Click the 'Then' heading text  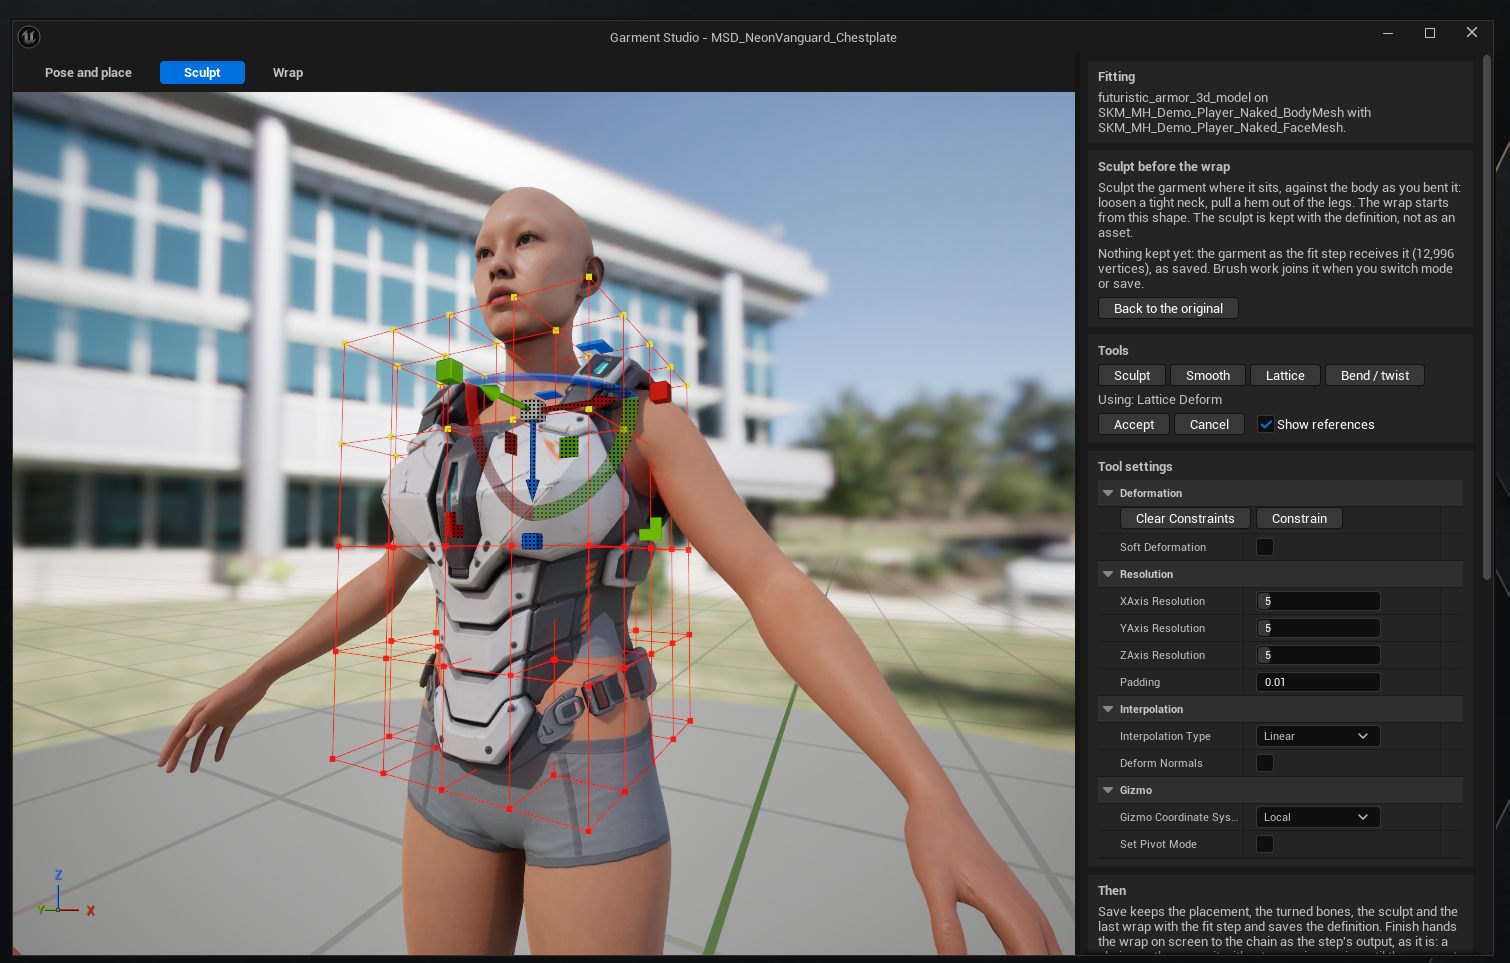coord(1112,890)
